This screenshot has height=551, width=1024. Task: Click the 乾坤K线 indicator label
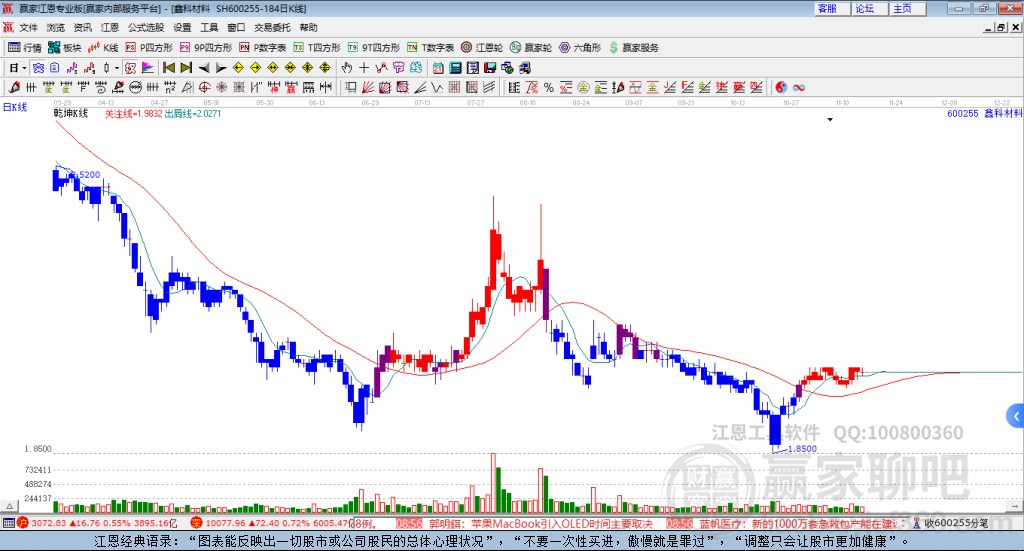click(71, 113)
